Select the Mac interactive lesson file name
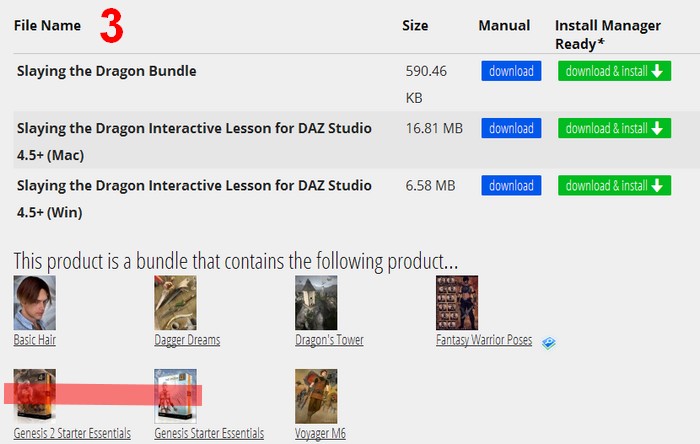 (x=194, y=141)
